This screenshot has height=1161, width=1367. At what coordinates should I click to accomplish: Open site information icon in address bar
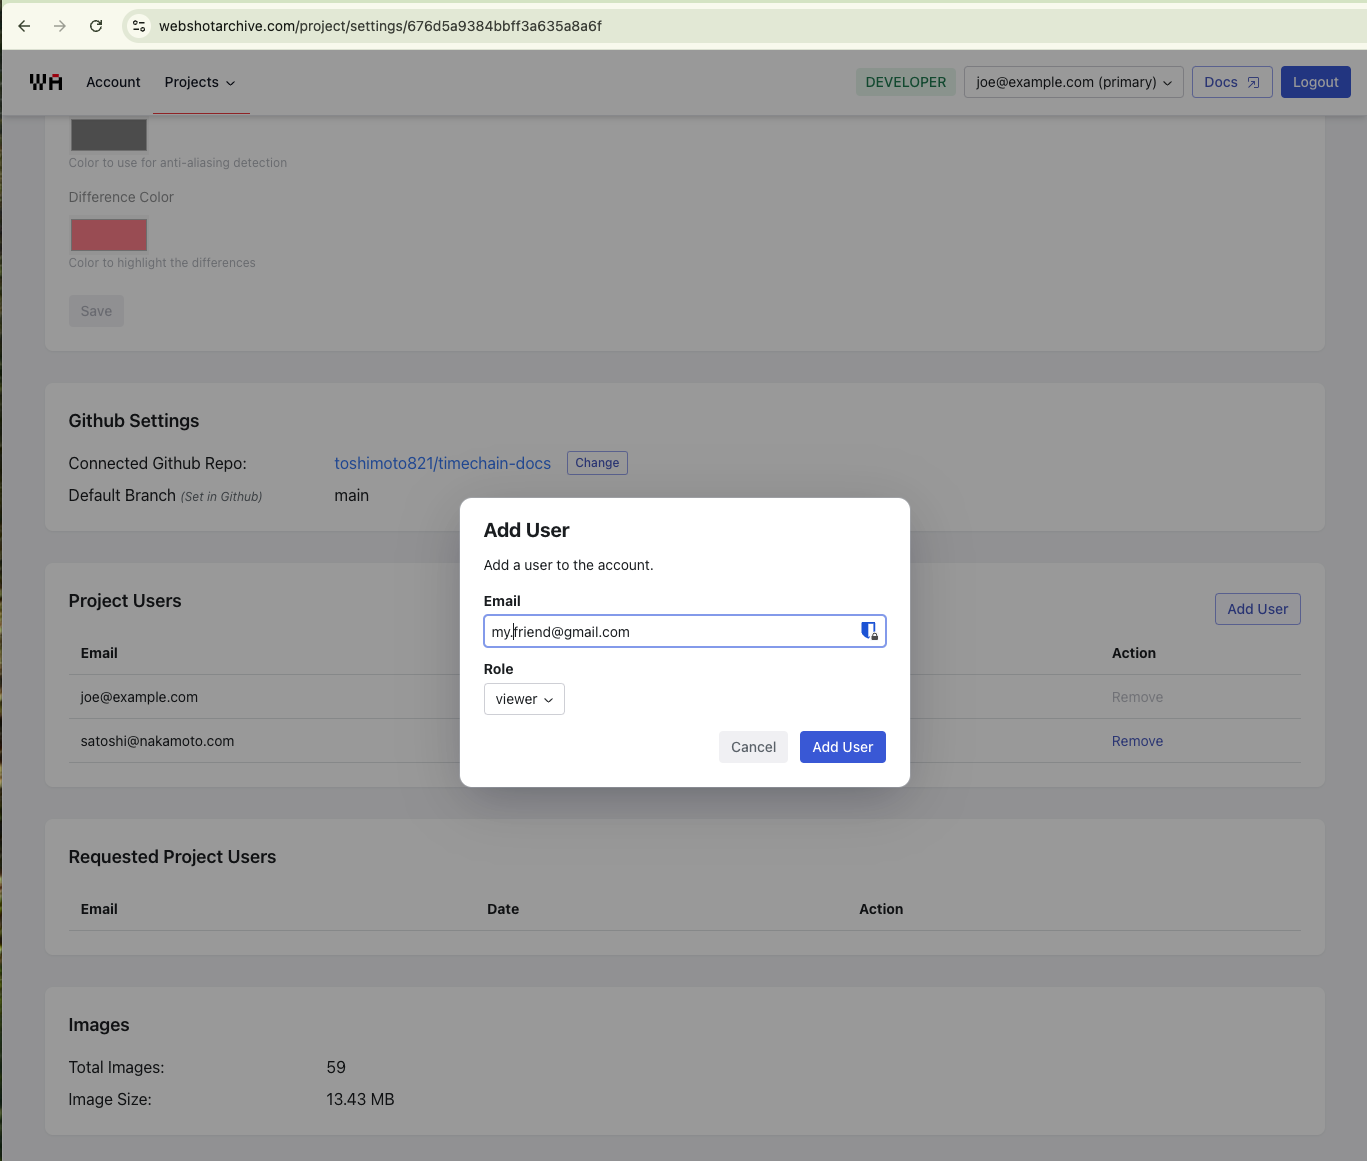(x=139, y=26)
